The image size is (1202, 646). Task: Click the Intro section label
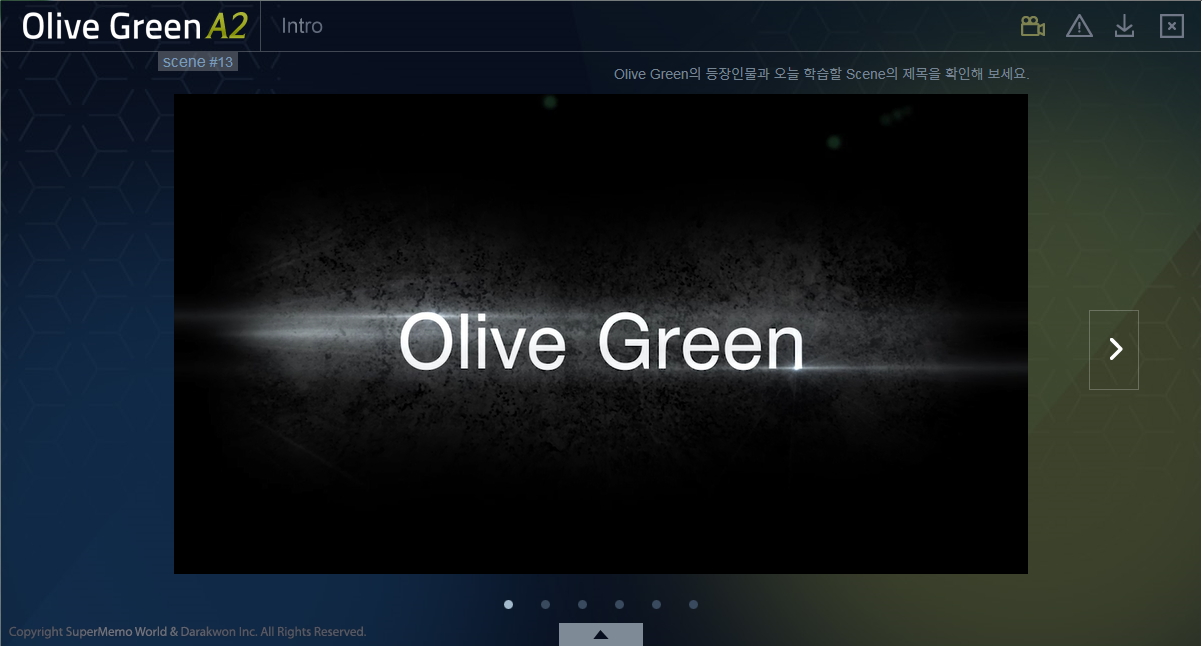click(x=302, y=26)
